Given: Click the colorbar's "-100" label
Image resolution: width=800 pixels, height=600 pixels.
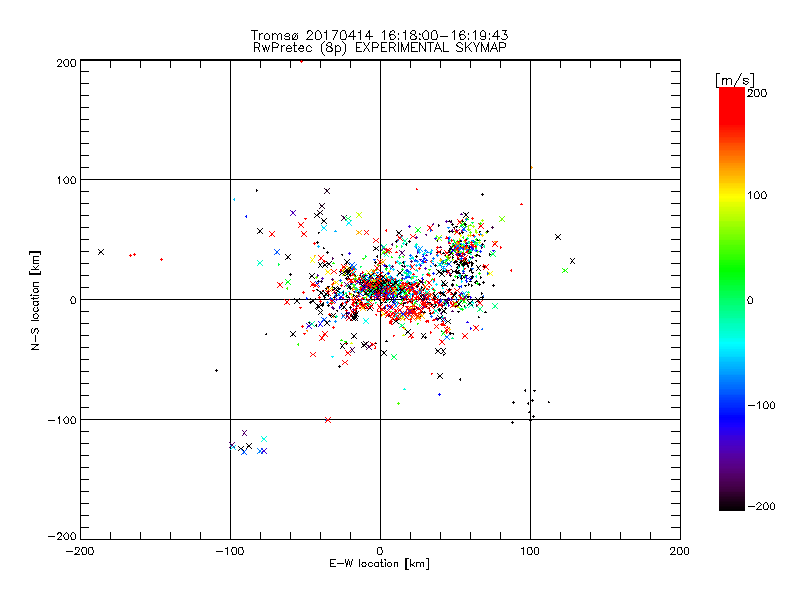Looking at the screenshot, I should pyautogui.click(x=761, y=405).
